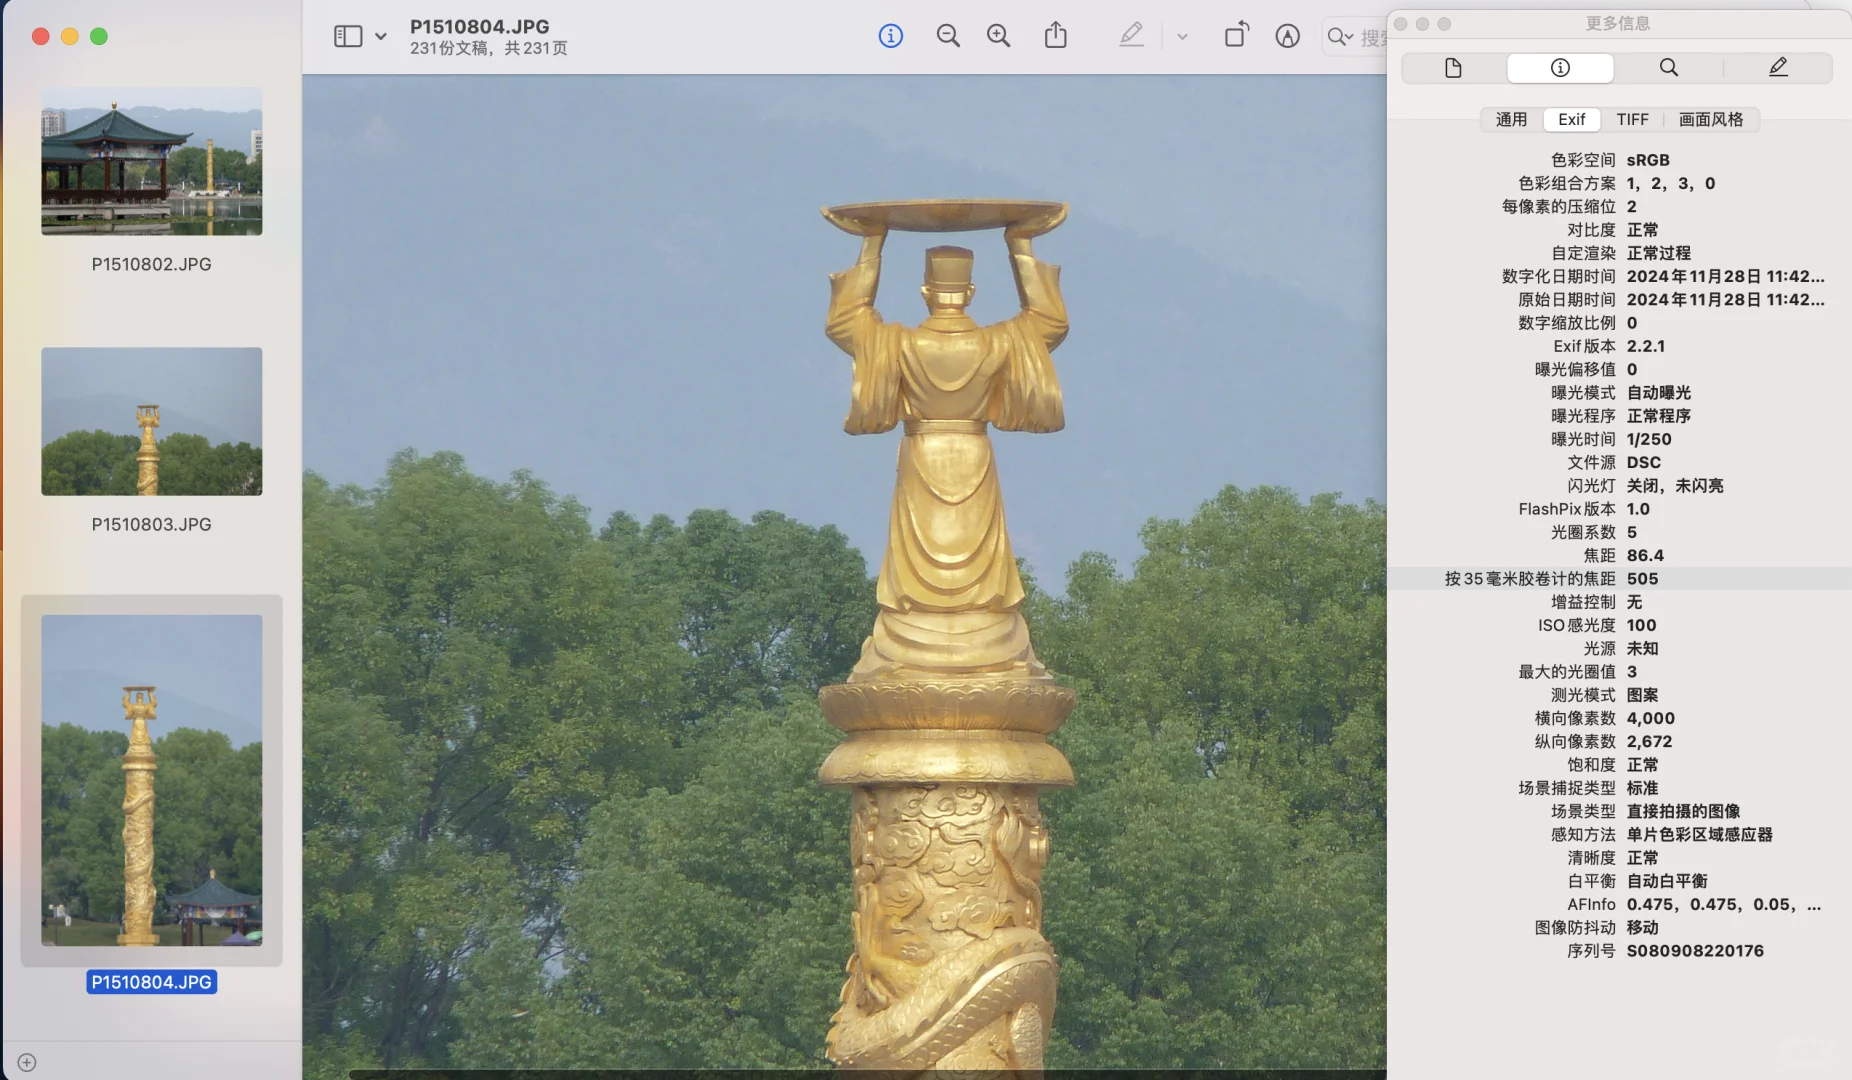Switch to the Exif tab
The image size is (1852, 1080).
click(x=1572, y=120)
